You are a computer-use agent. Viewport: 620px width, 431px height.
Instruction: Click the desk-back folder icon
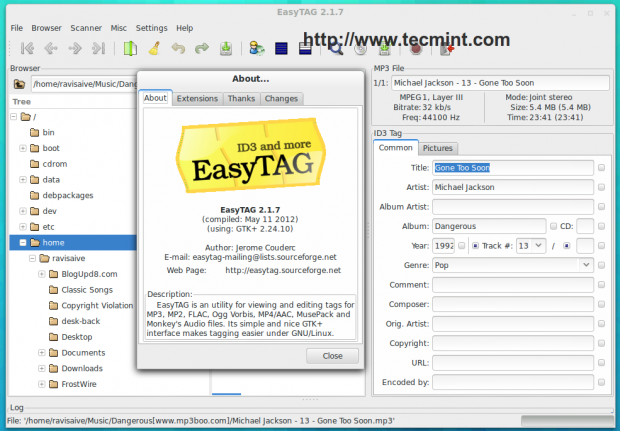point(53,321)
